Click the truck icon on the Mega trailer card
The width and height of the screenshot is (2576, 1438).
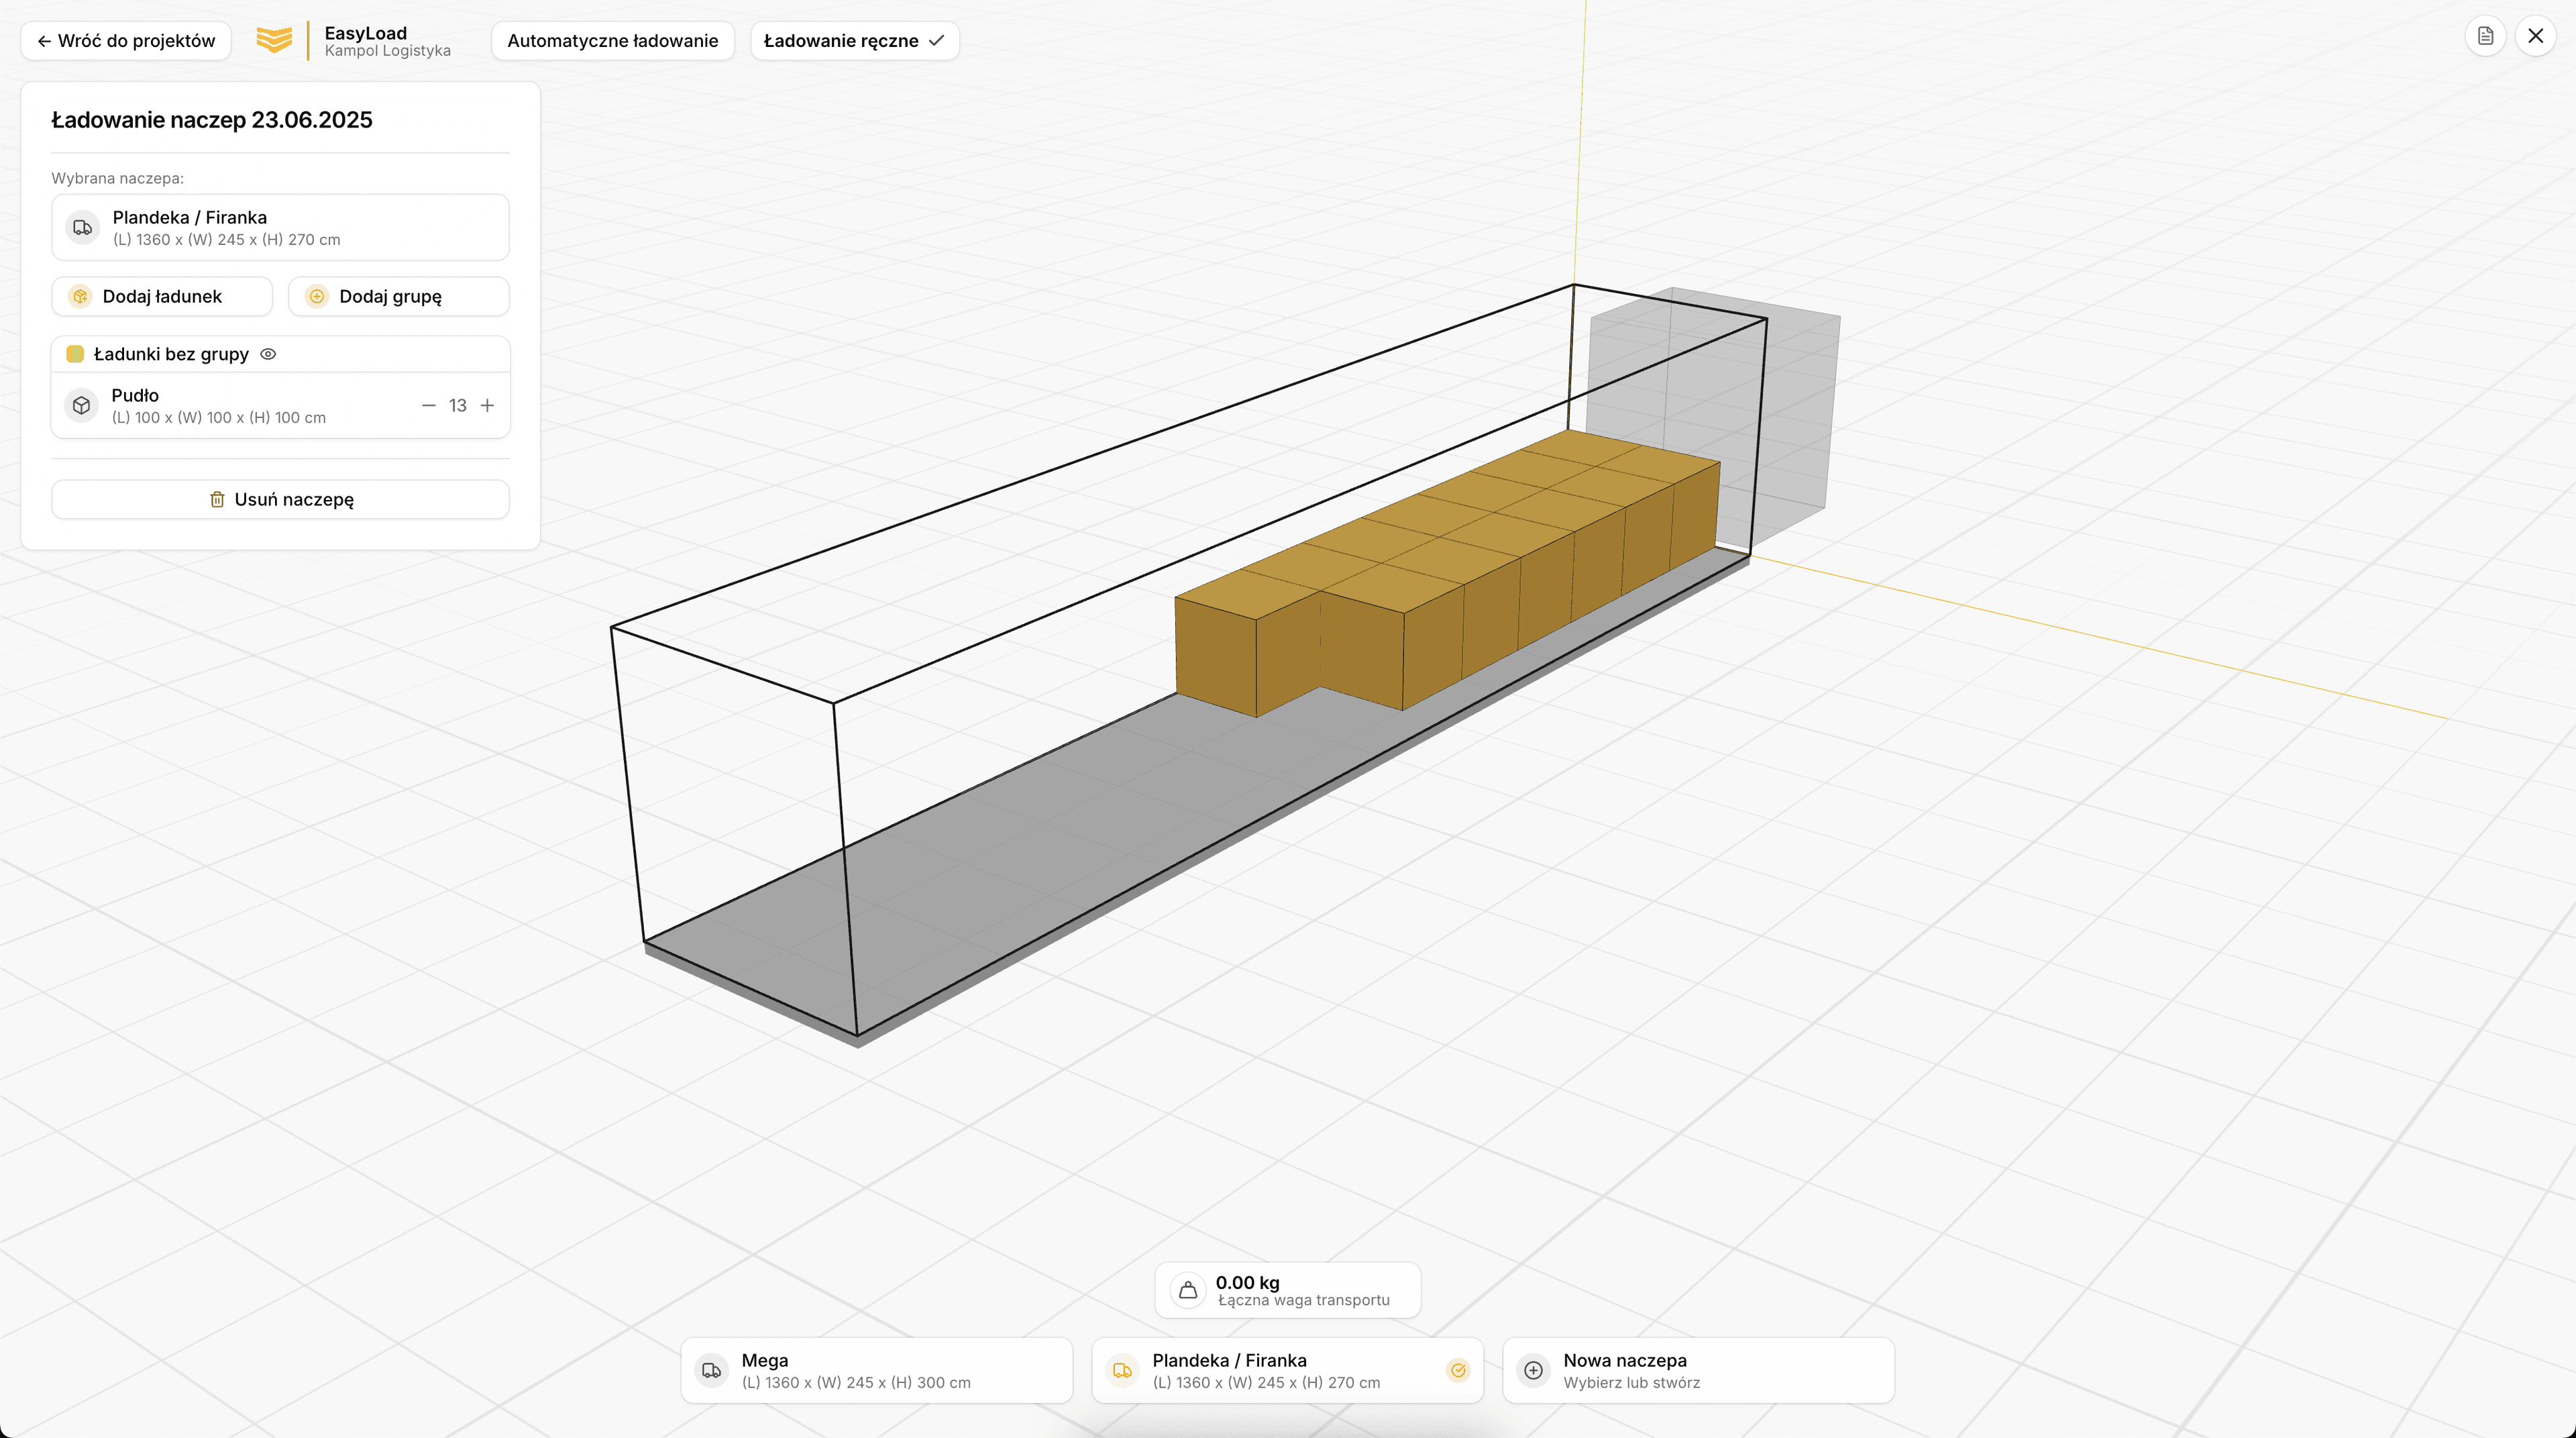(711, 1371)
